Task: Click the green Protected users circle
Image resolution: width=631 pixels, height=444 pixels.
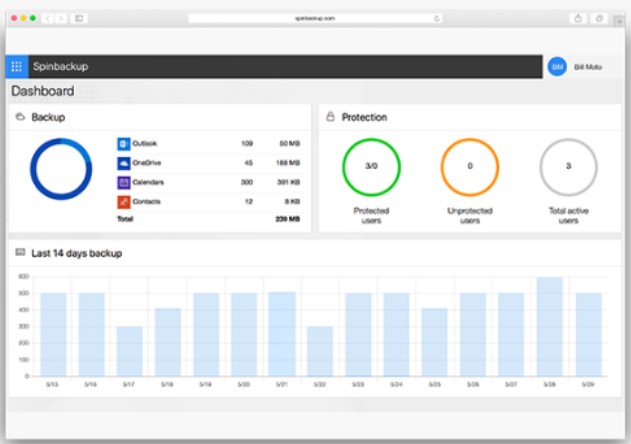Action: pos(371,167)
